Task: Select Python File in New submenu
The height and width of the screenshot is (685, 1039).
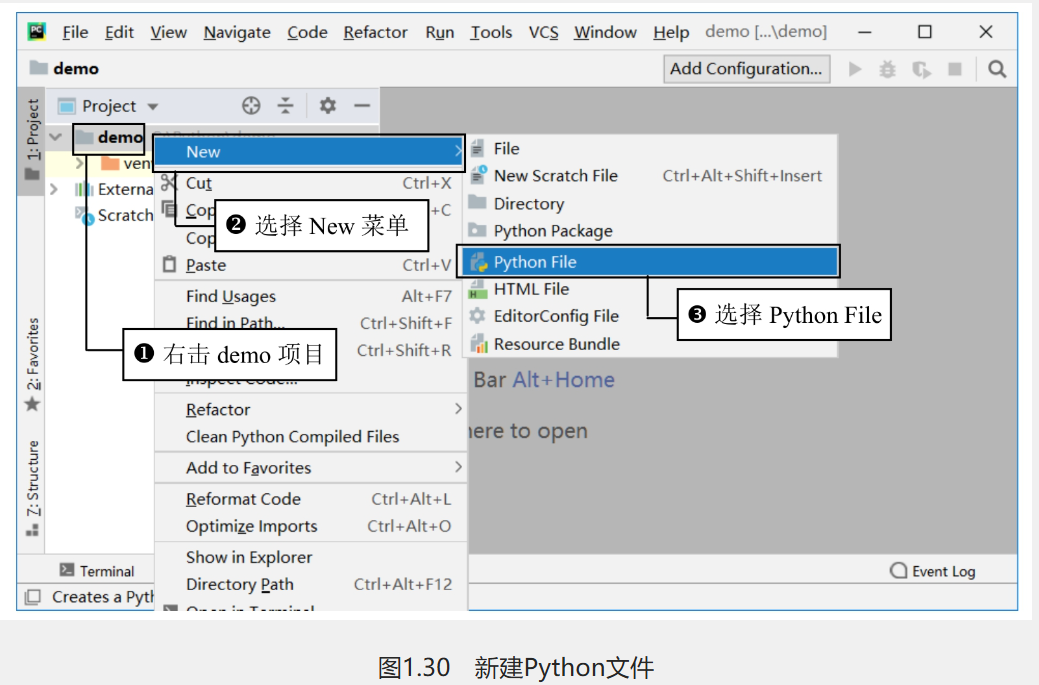Action: pos(648,262)
